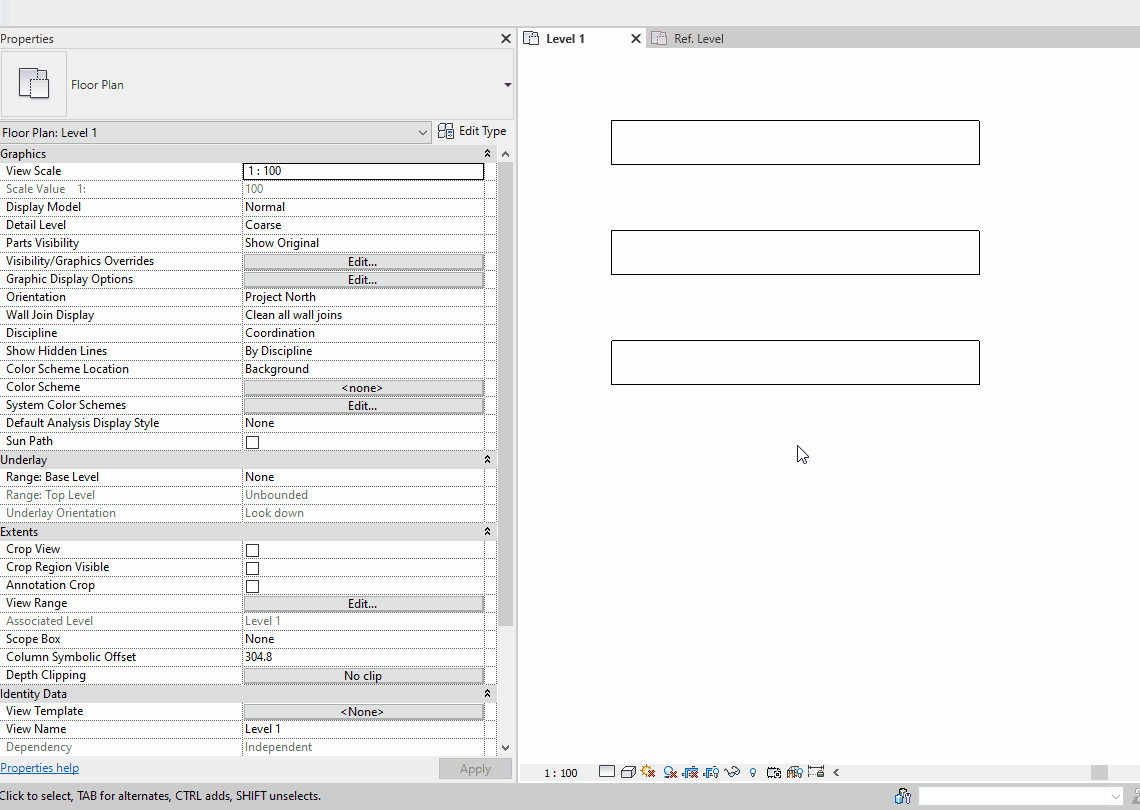The image size is (1140, 810).
Task: Open visual style icon on view control bar
Action: 628,772
